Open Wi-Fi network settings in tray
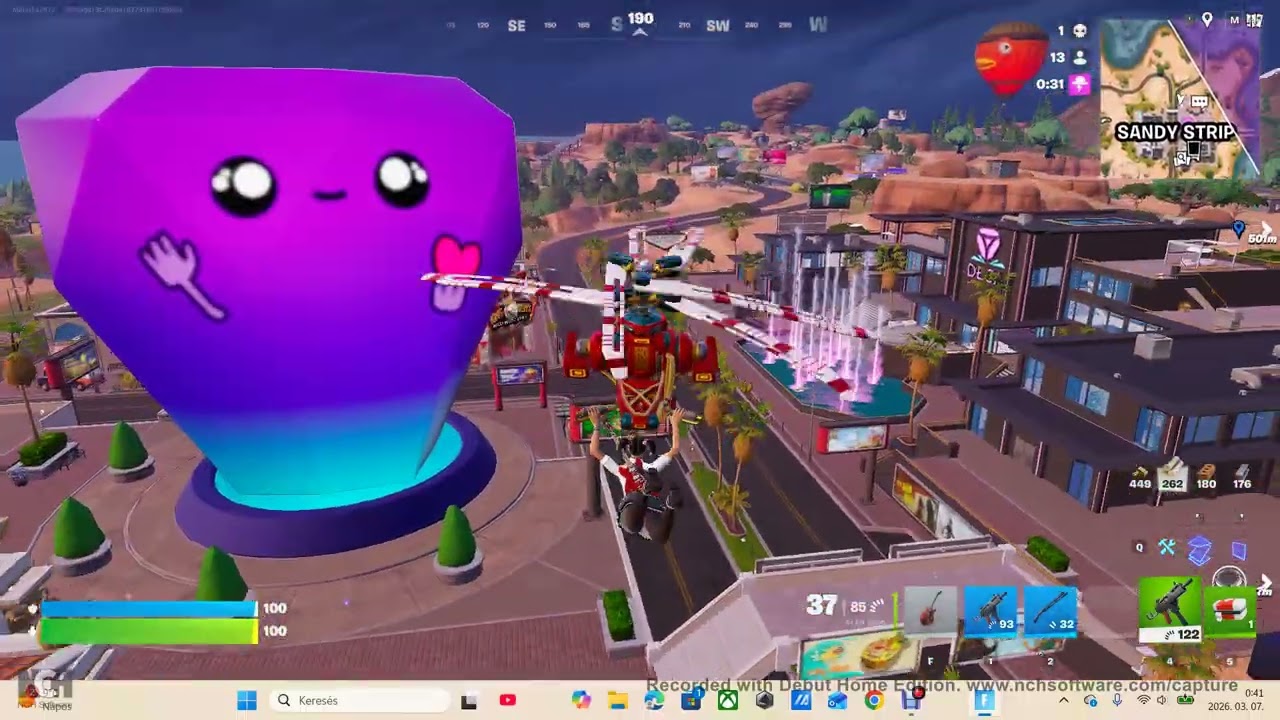This screenshot has height=720, width=1280. tap(1143, 701)
